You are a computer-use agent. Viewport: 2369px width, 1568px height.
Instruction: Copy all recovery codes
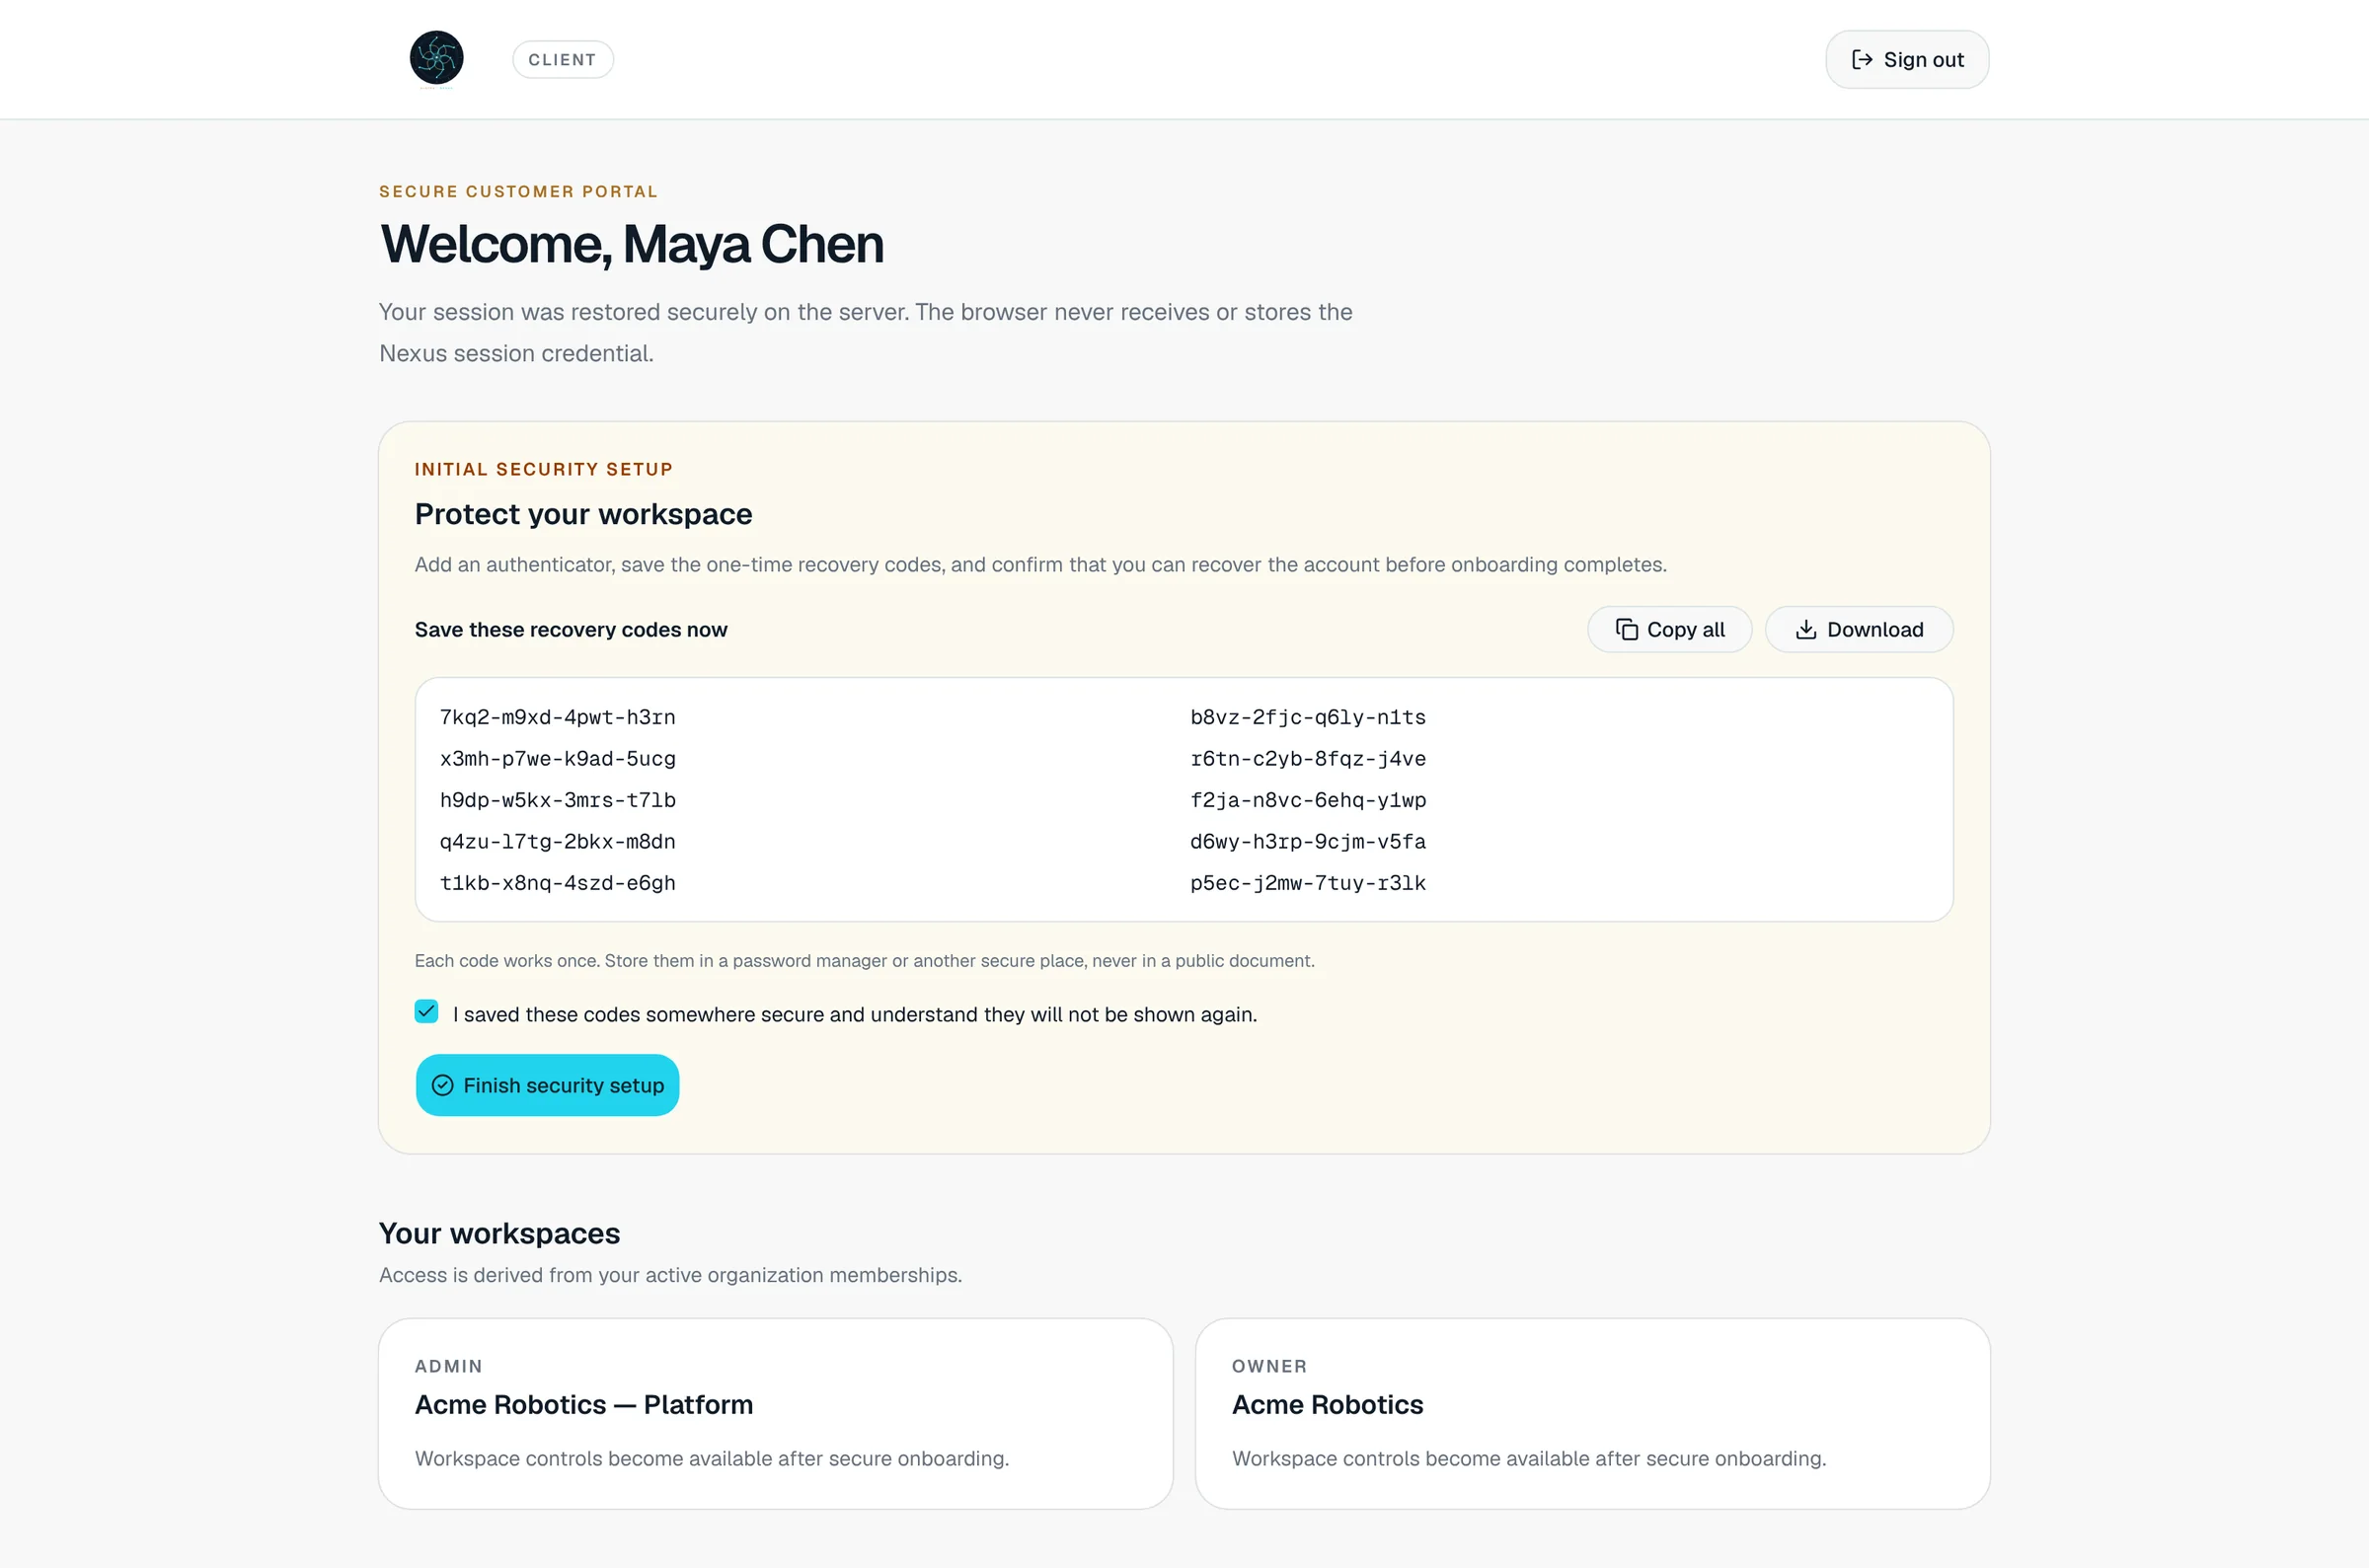[1669, 629]
